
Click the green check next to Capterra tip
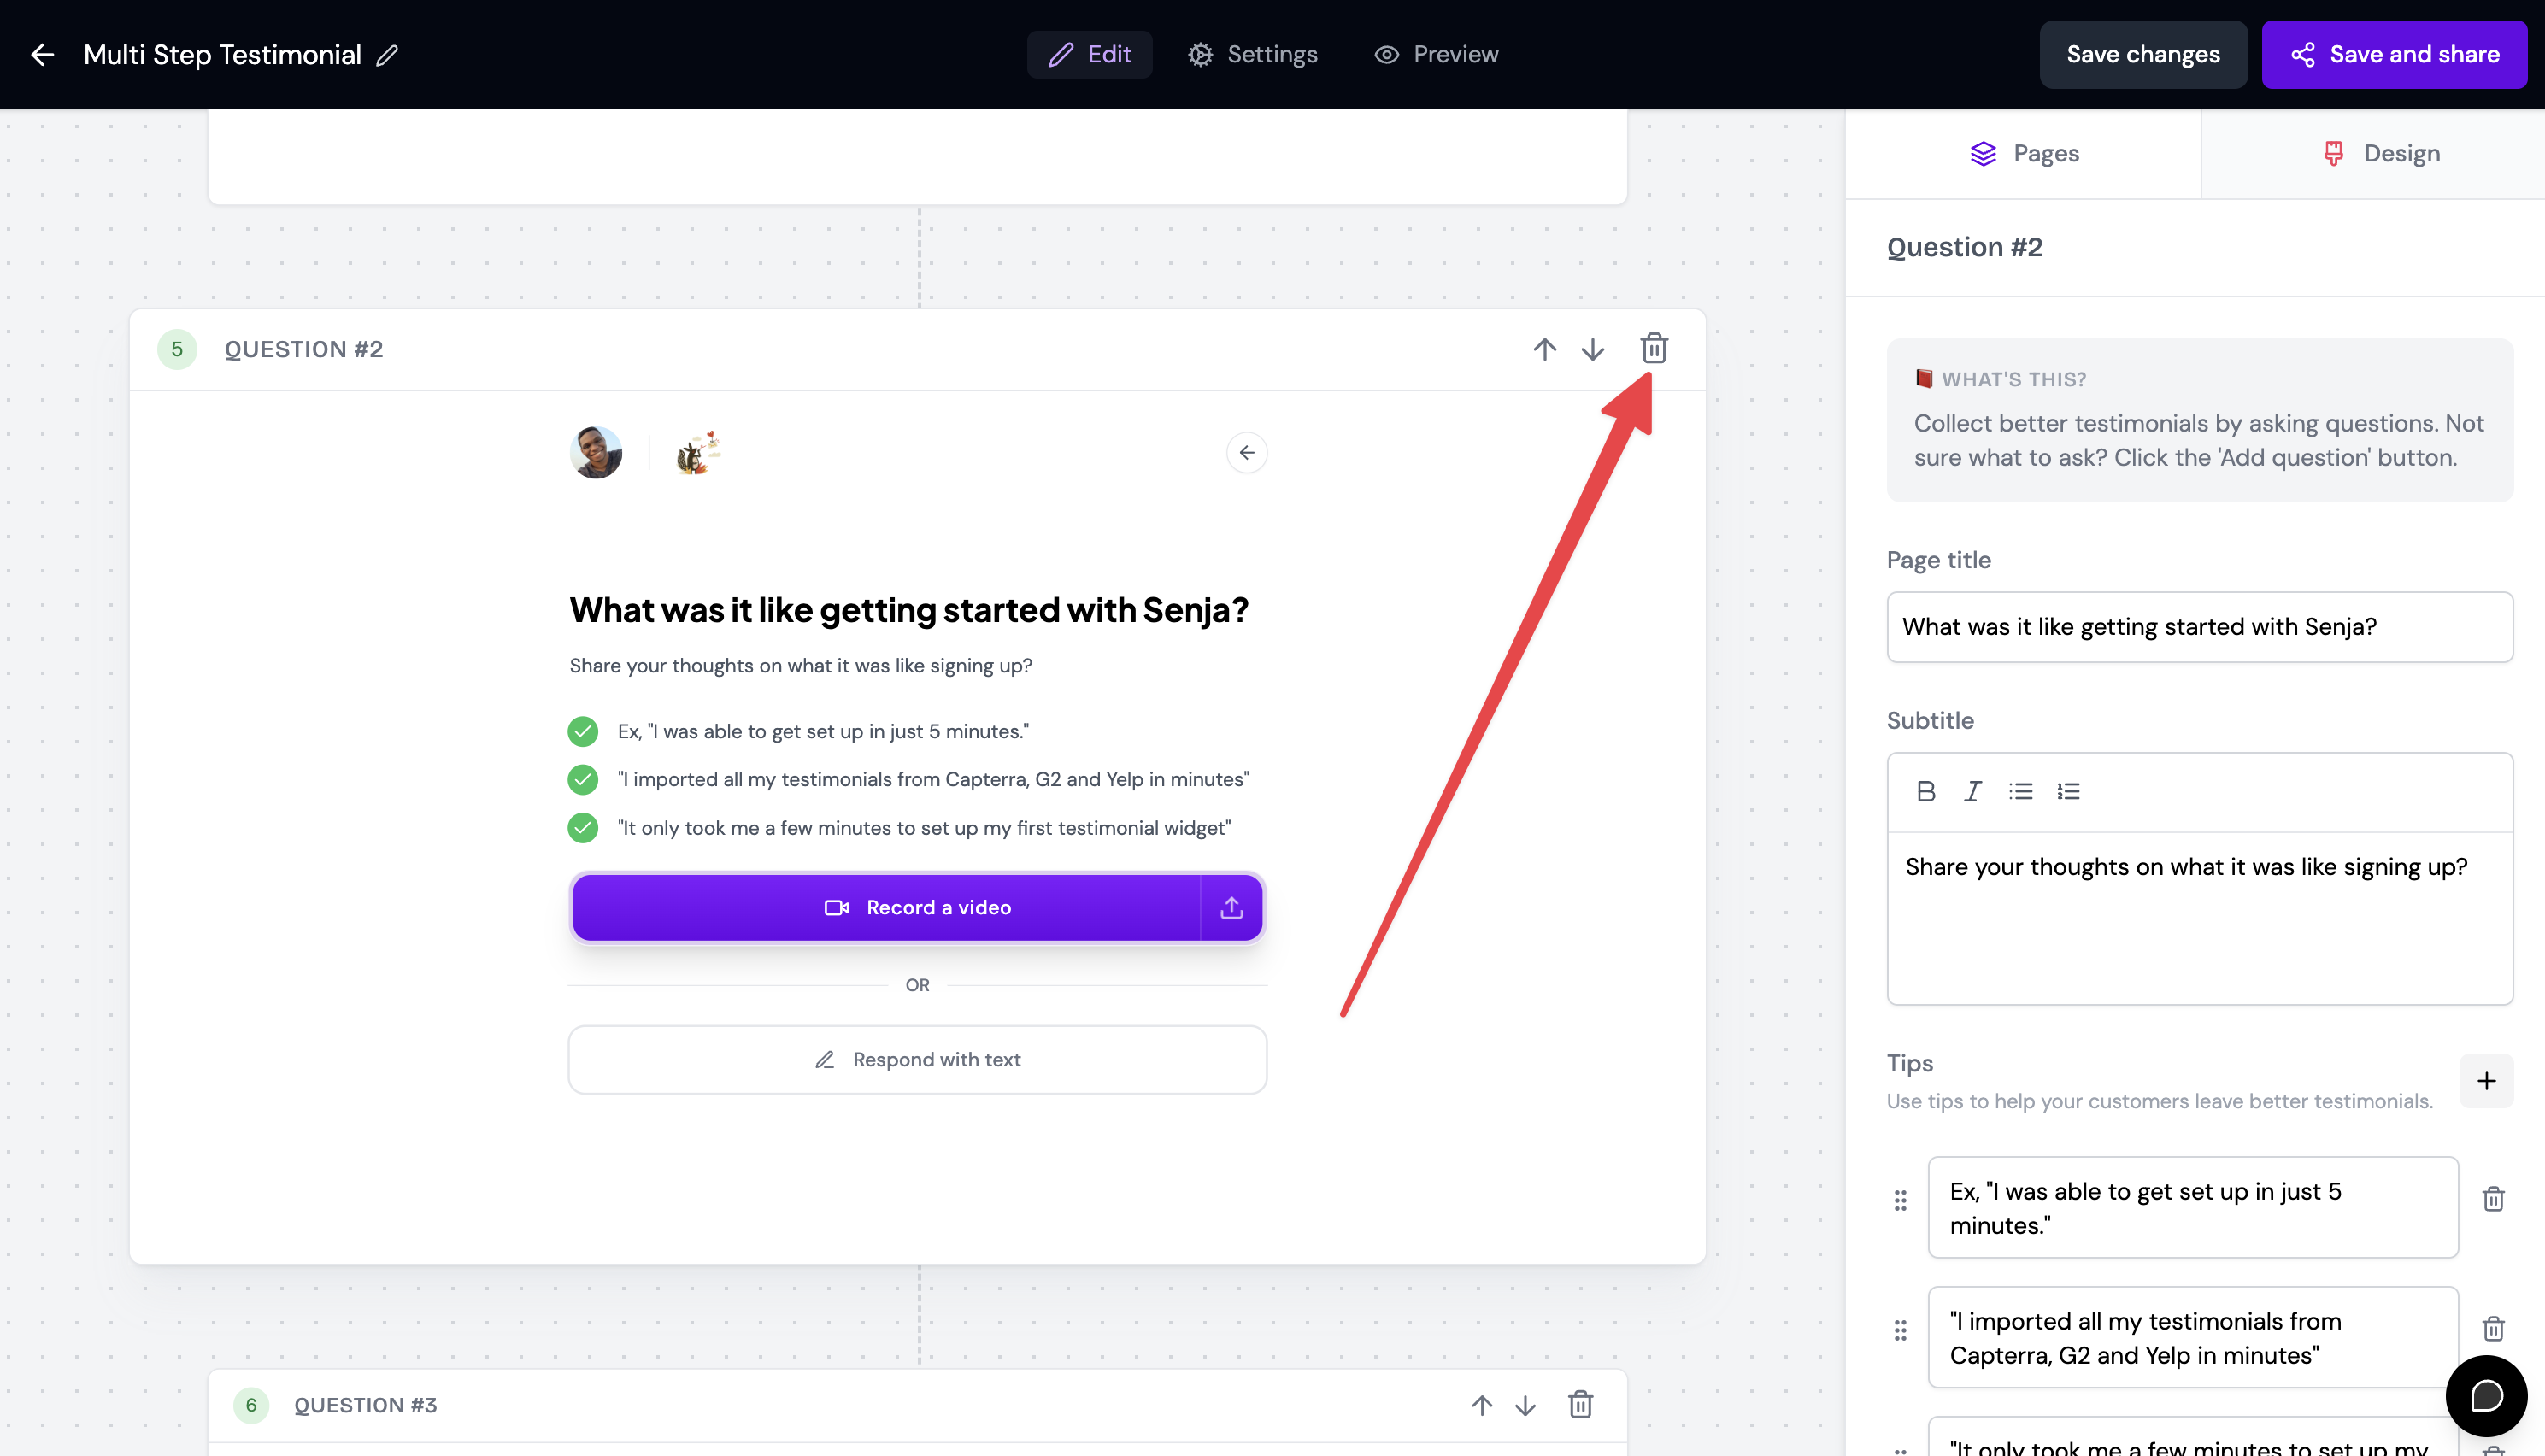coord(583,779)
